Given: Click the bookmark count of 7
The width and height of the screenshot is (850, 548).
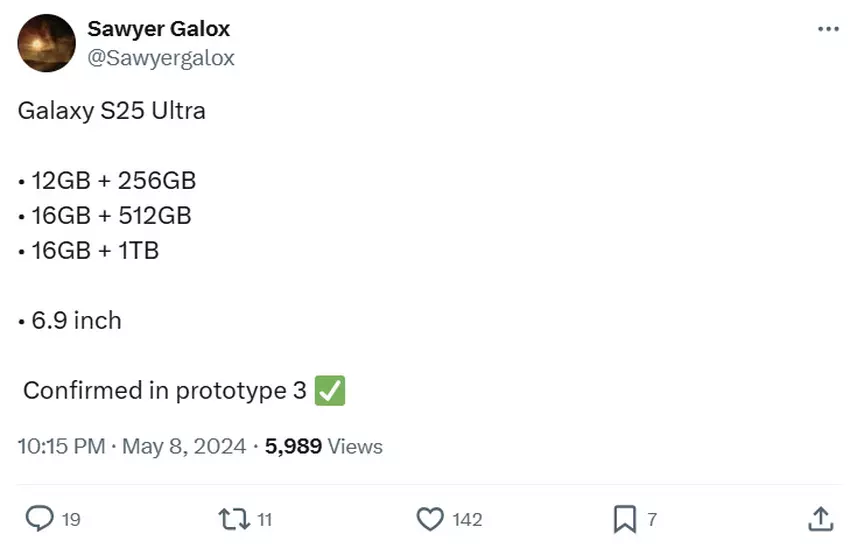Looking at the screenshot, I should click(652, 519).
